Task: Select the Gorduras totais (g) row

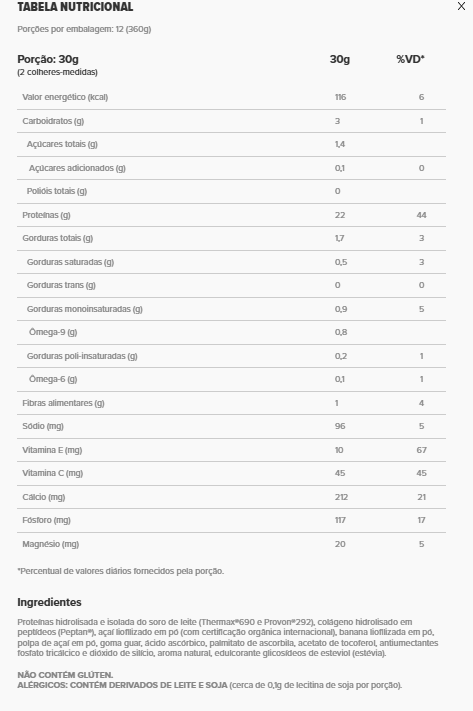Action: [231, 238]
